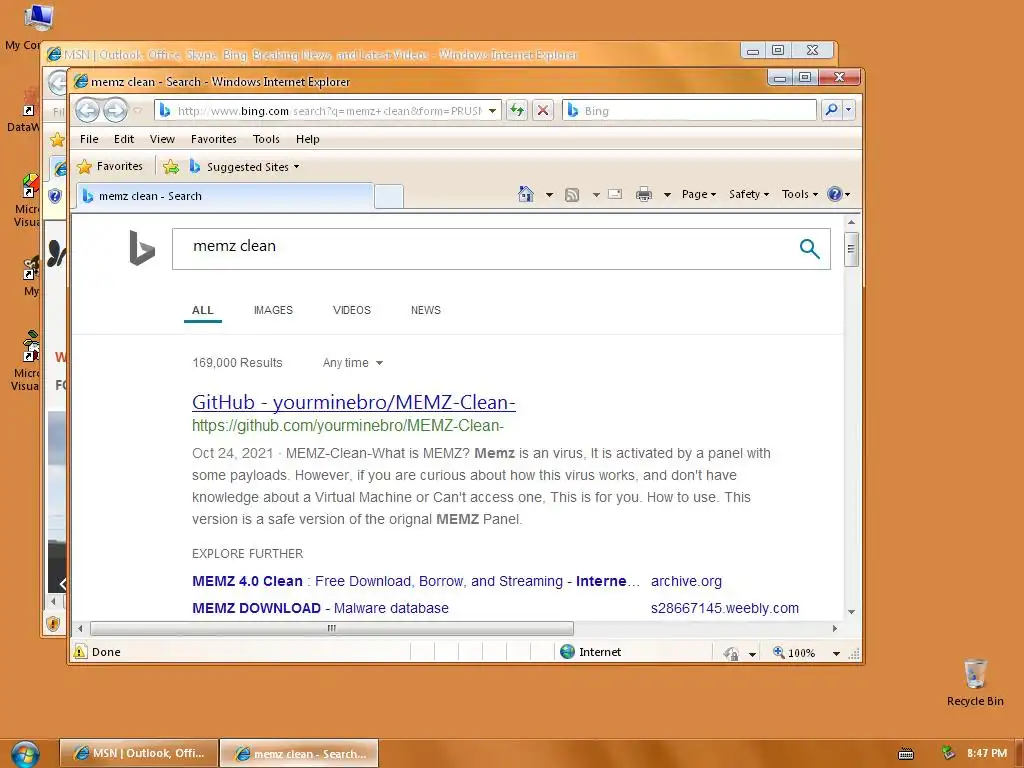This screenshot has height=768, width=1024.
Task: Click the warning icon in status bar
Action: coord(80,651)
